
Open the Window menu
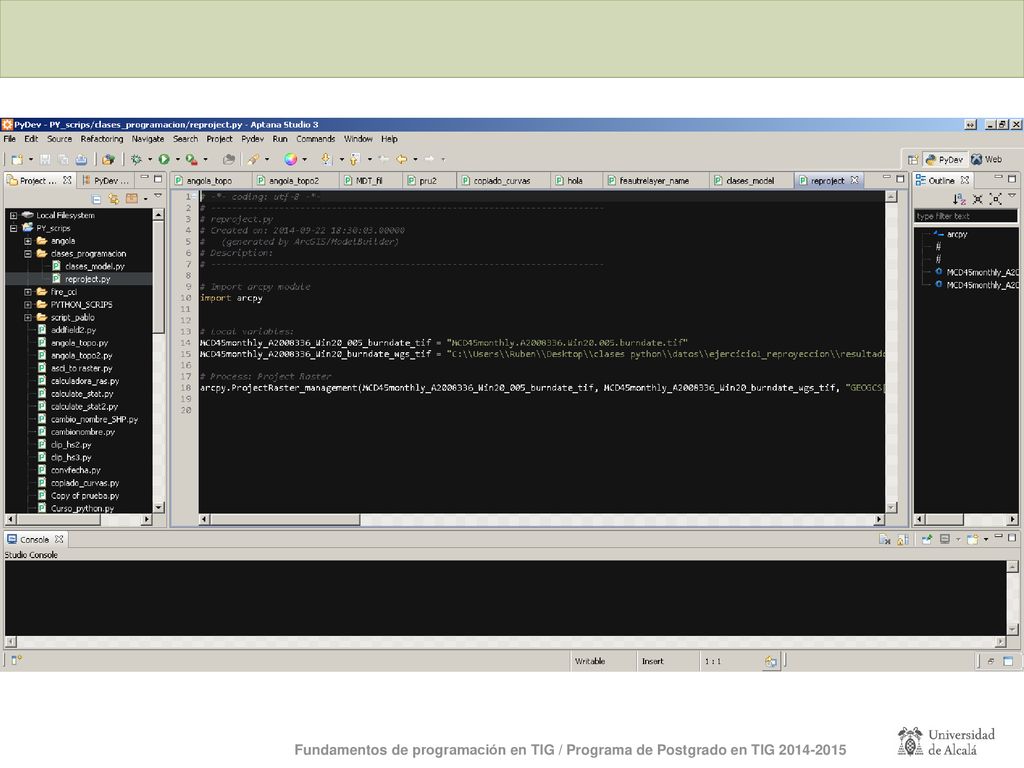pyautogui.click(x=358, y=139)
